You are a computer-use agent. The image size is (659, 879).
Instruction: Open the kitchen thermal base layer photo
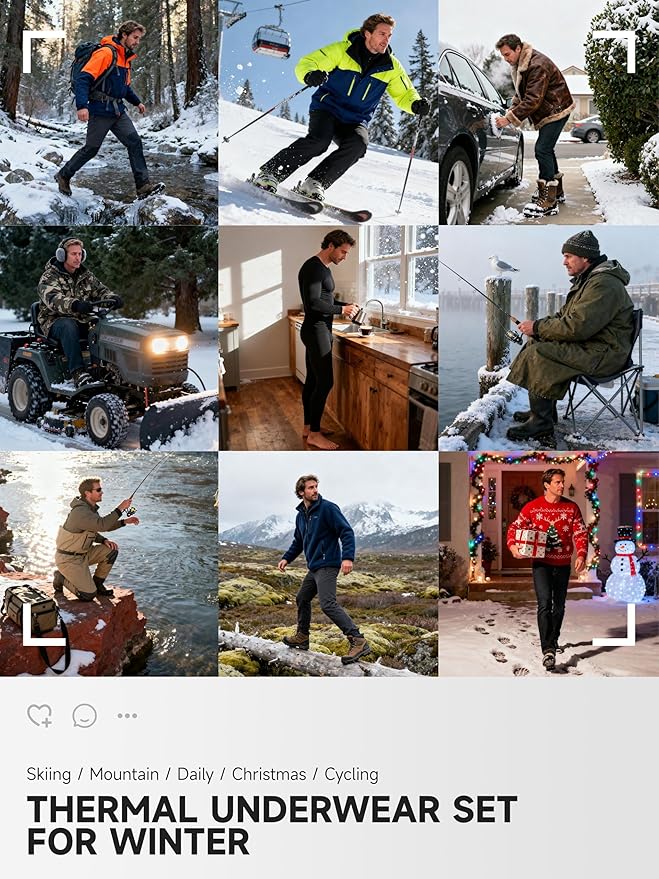328,338
